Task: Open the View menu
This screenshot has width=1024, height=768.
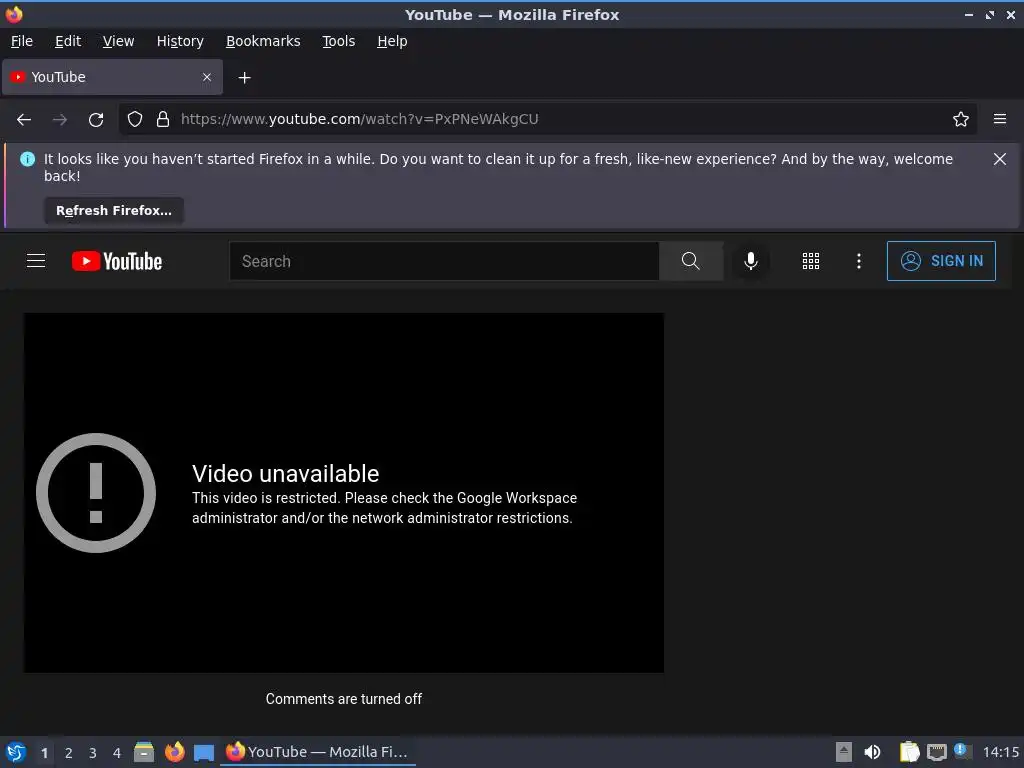Action: pyautogui.click(x=118, y=41)
